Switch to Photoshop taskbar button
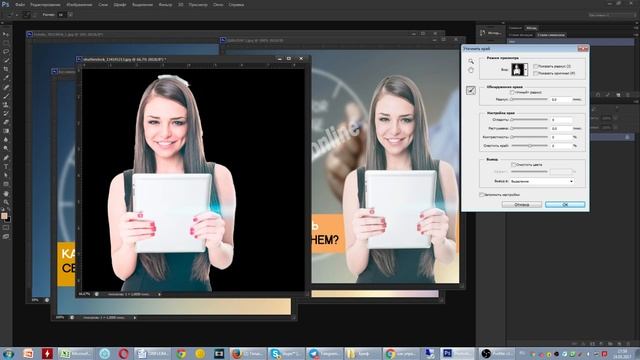The width and height of the screenshot is (640, 360). click(457, 353)
